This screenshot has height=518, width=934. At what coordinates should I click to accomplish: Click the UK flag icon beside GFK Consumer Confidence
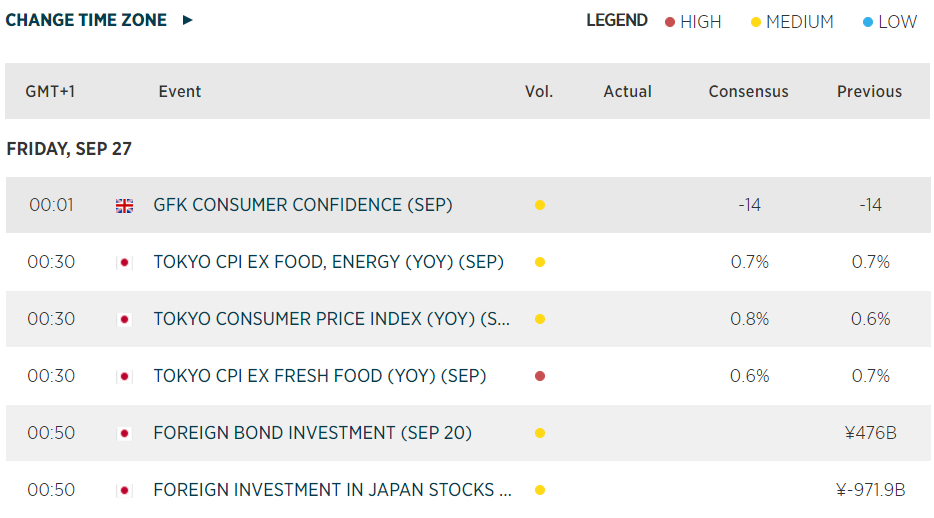pos(124,206)
